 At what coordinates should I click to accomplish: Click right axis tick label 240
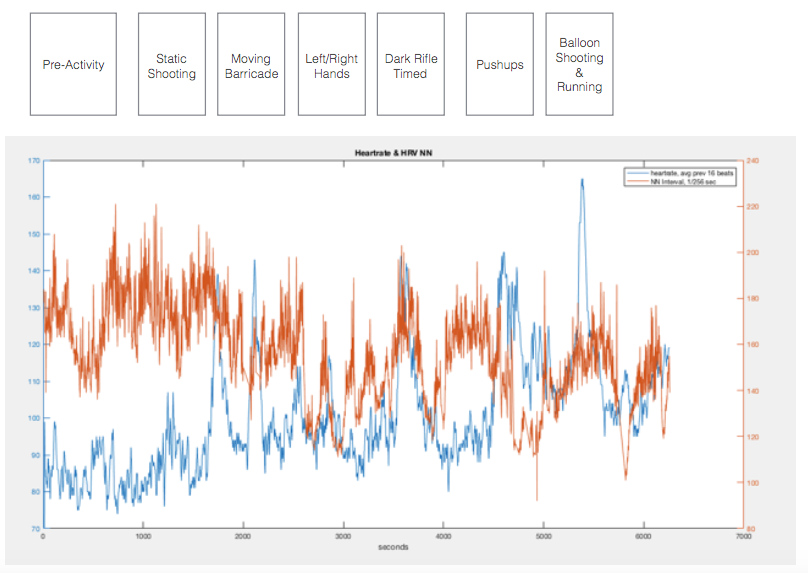tap(753, 161)
